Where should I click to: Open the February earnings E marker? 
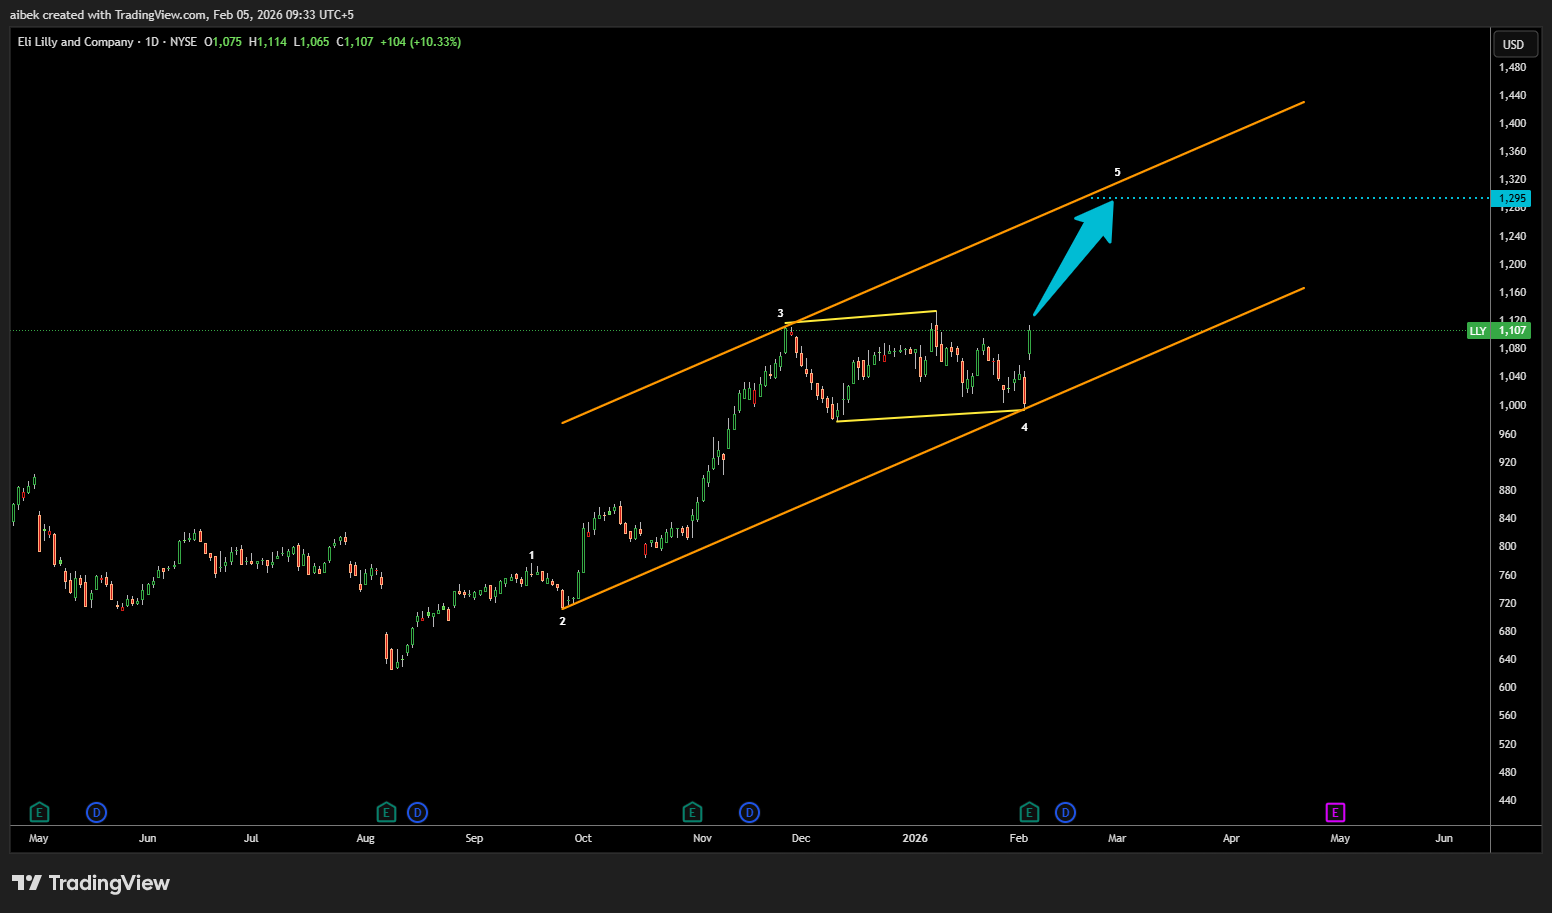tap(1029, 812)
